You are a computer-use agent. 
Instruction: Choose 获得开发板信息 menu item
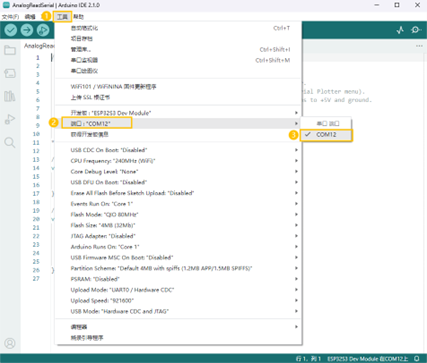178,135
